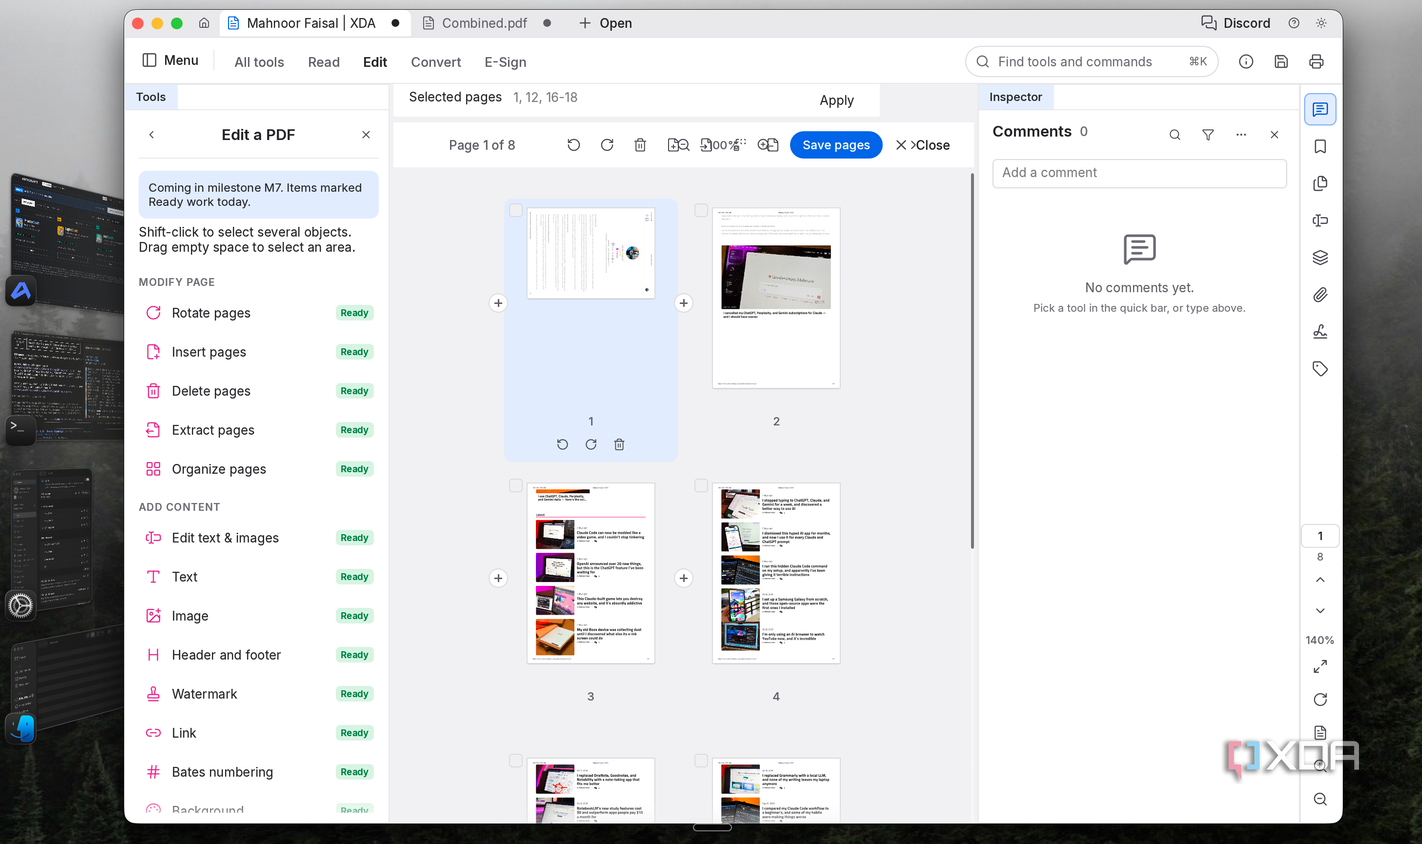Open the Discord link
Screen dimensions: 1422x844
1236,23
